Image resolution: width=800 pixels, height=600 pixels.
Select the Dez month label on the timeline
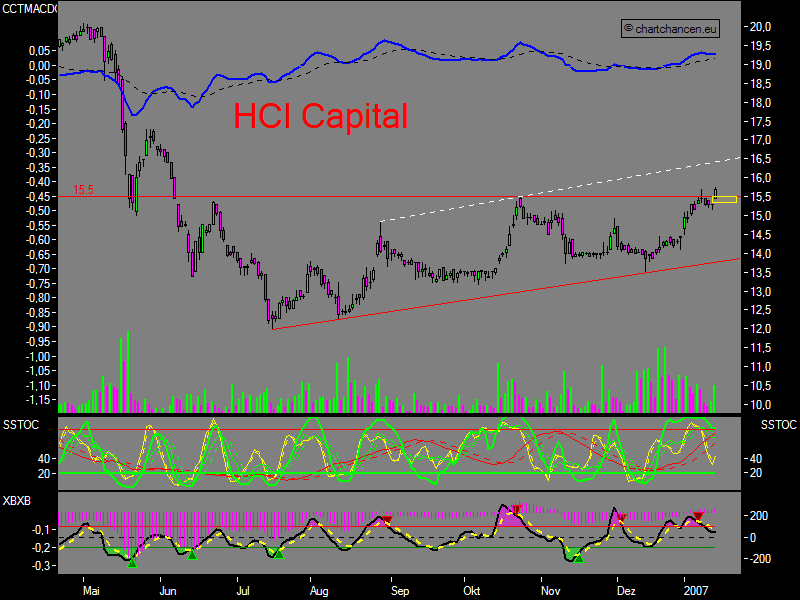click(625, 591)
